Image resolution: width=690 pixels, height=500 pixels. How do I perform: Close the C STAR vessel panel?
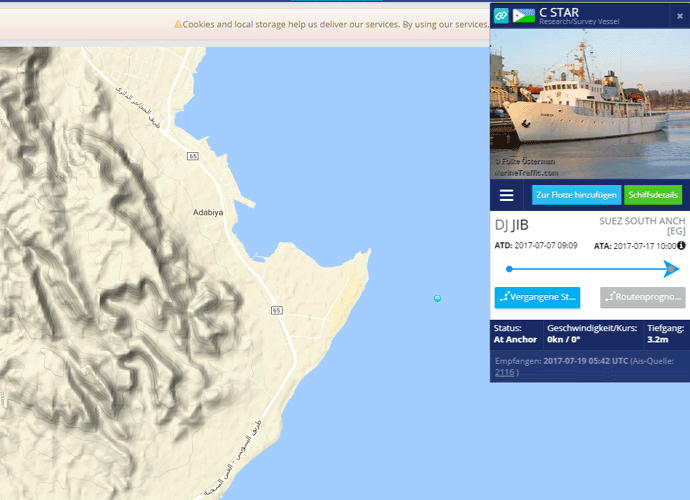tap(680, 16)
